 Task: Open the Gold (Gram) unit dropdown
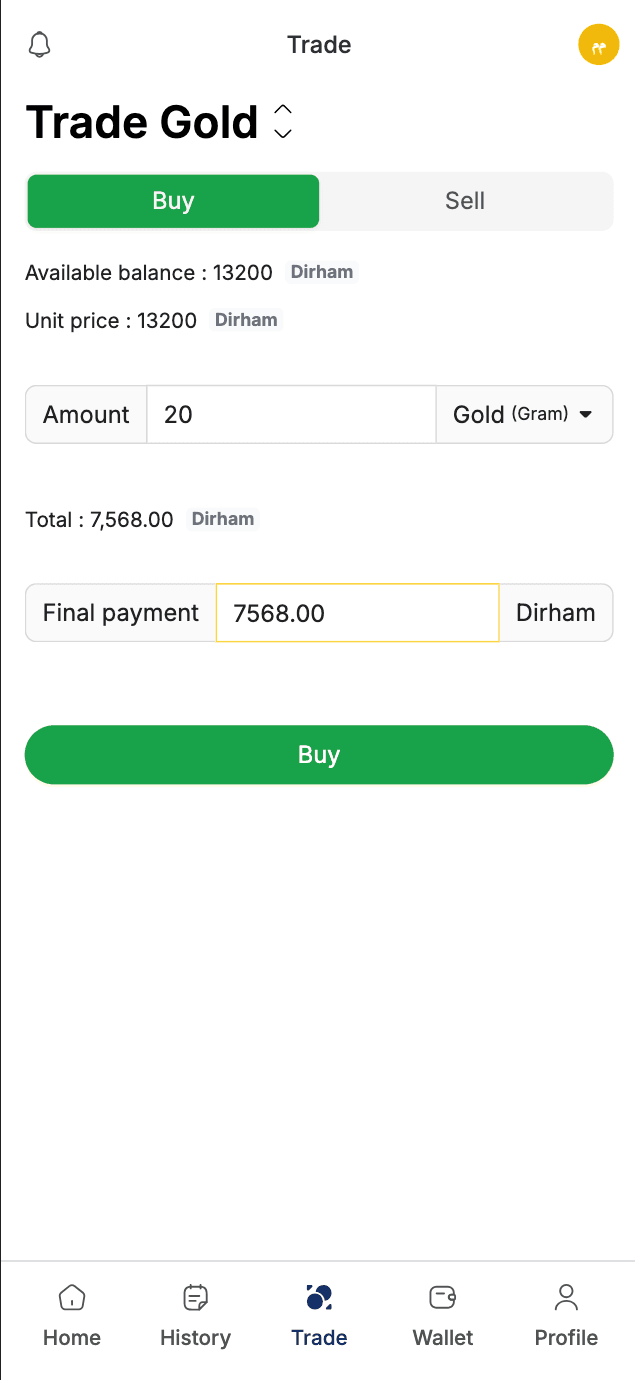pyautogui.click(x=524, y=414)
